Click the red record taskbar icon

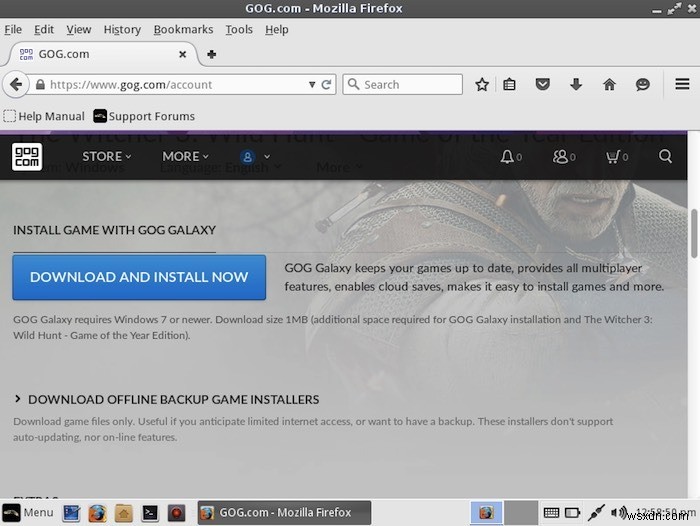tap(176, 513)
